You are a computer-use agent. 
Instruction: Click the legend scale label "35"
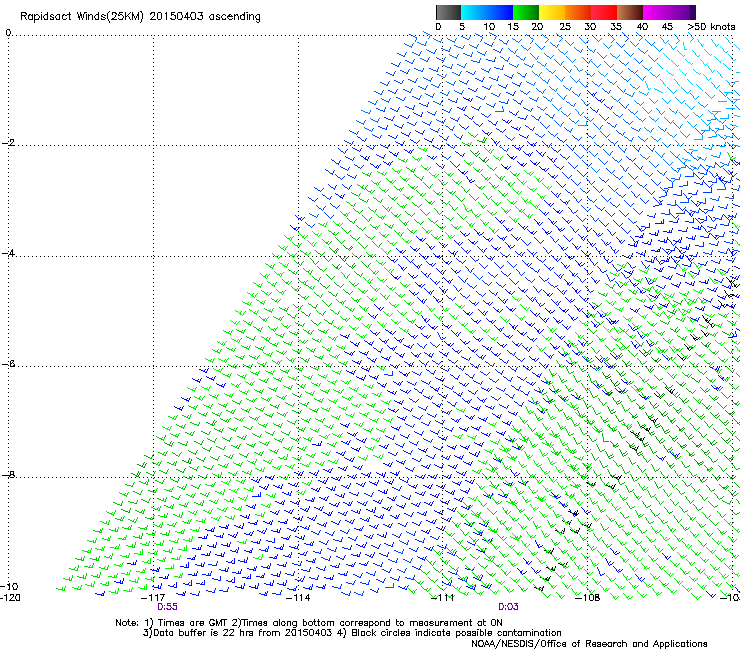pos(616,27)
